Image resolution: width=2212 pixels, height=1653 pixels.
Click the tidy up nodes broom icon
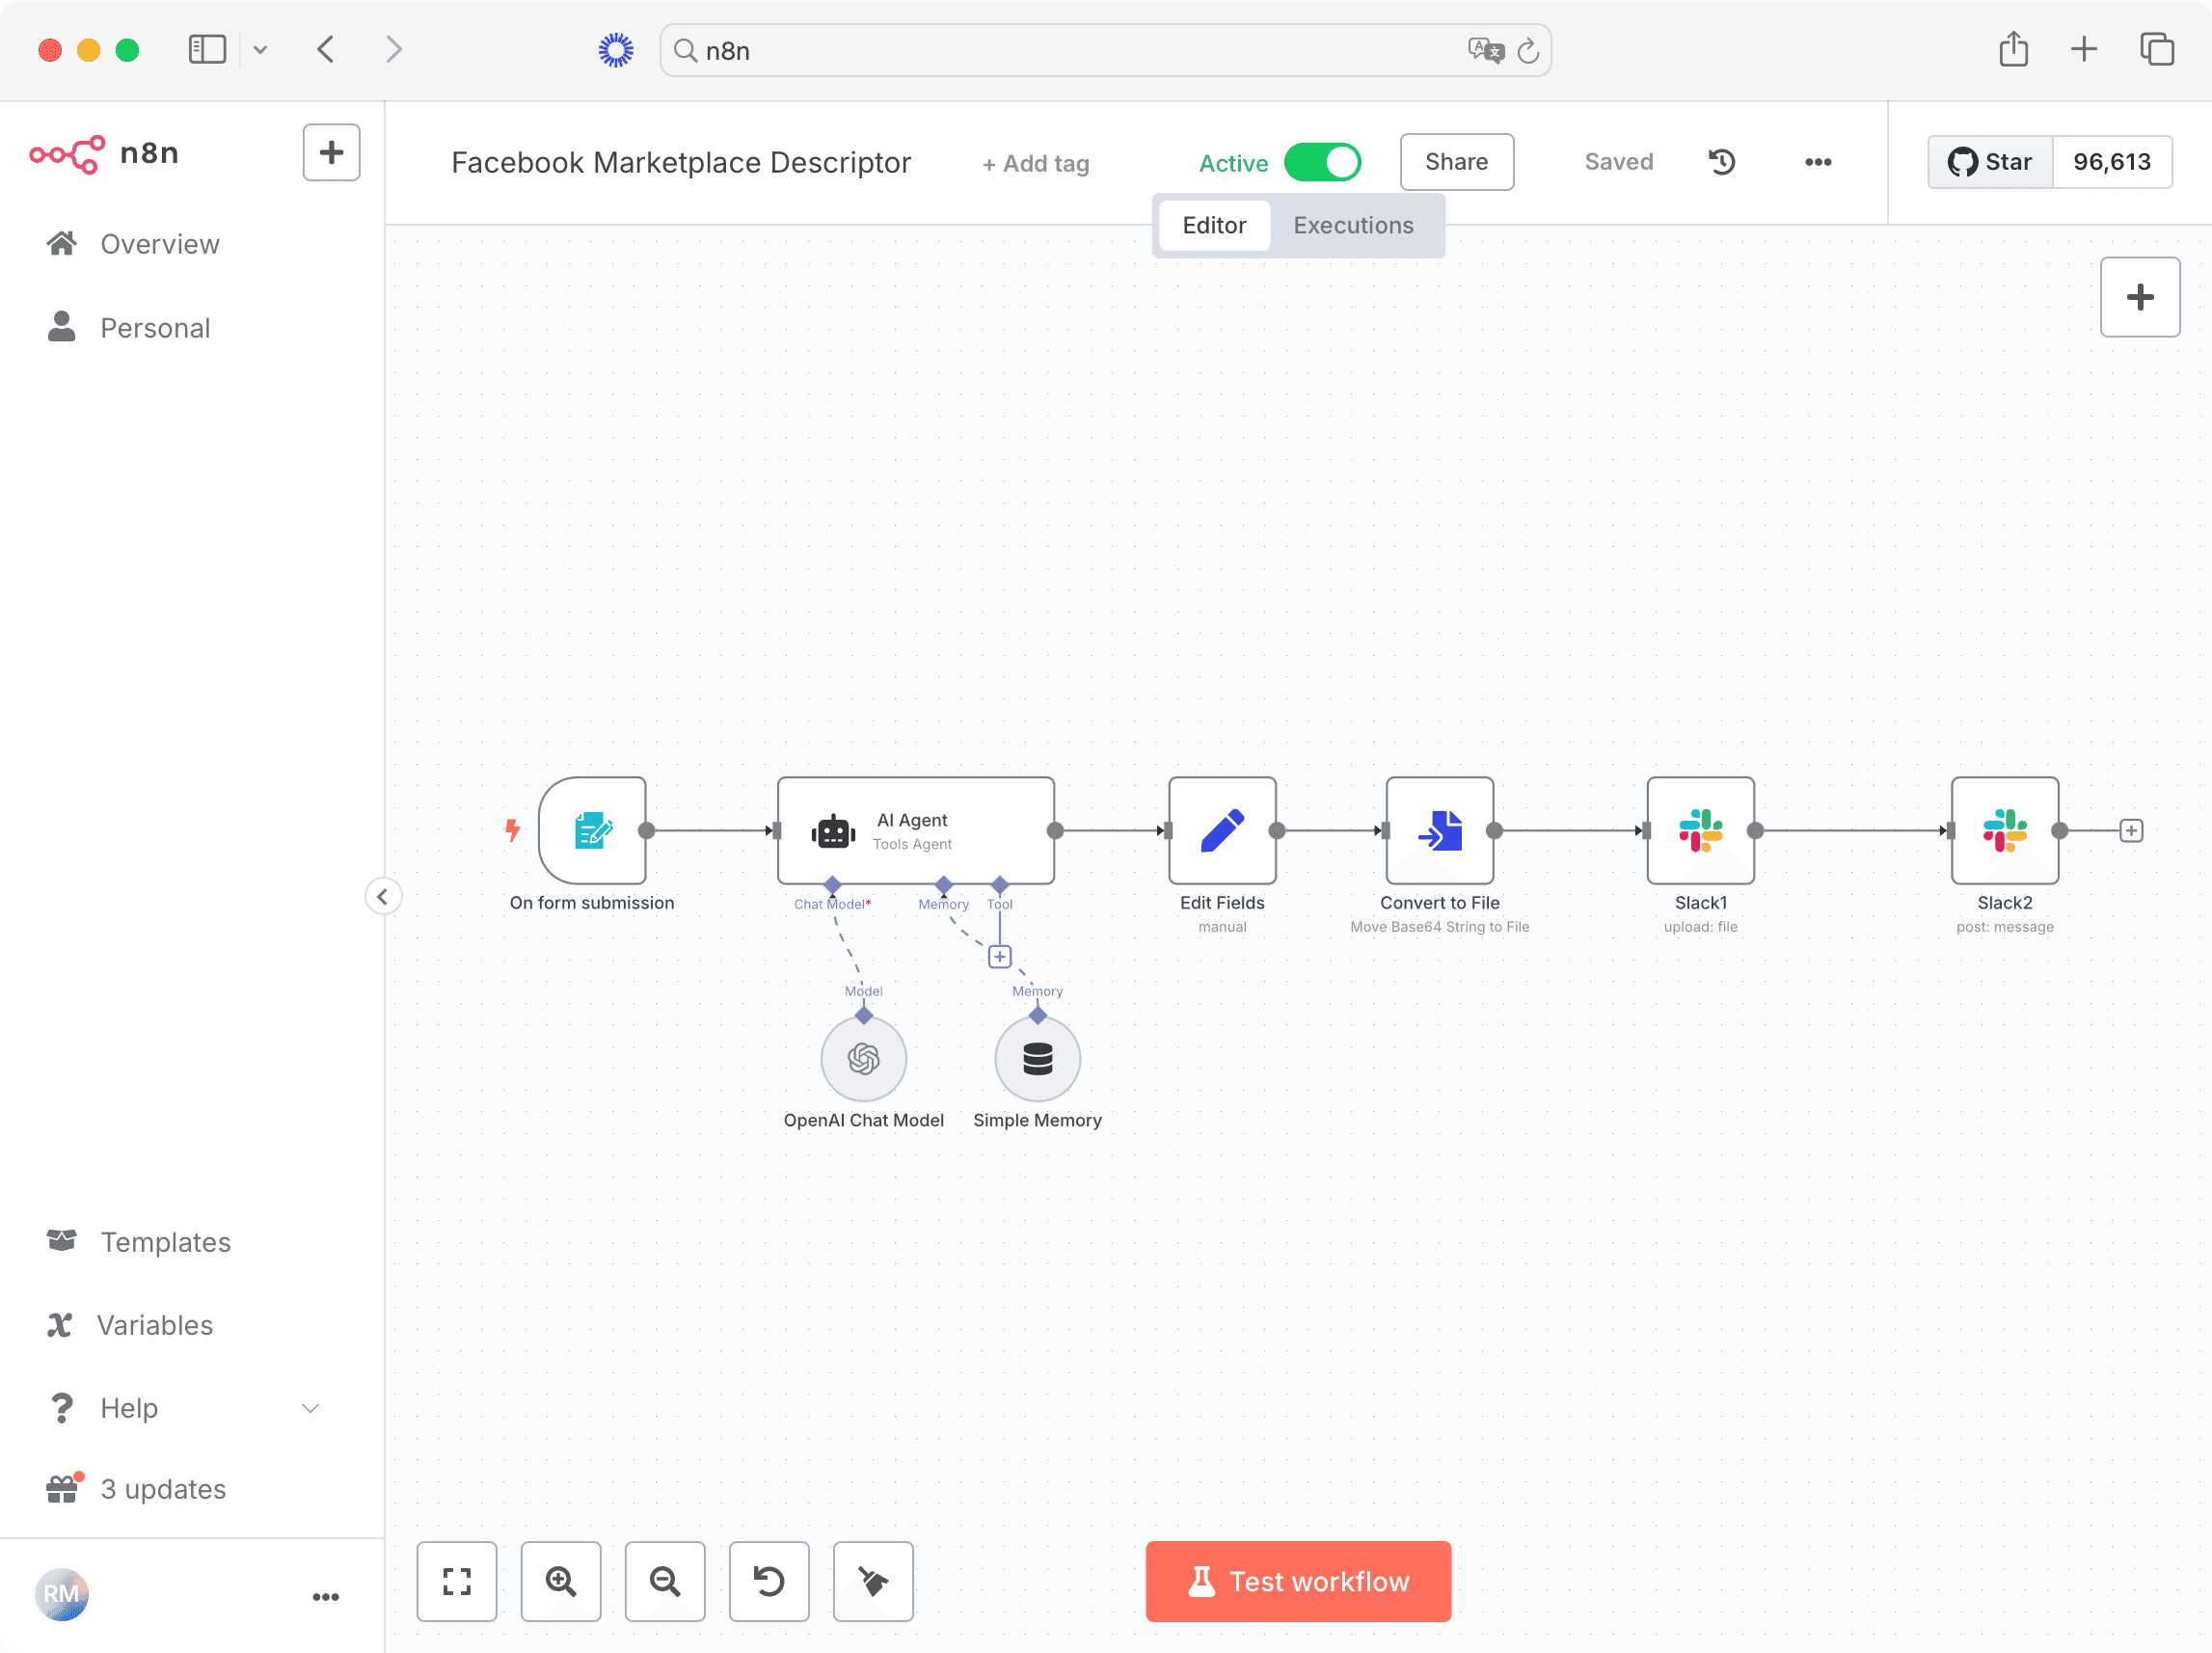point(873,1581)
